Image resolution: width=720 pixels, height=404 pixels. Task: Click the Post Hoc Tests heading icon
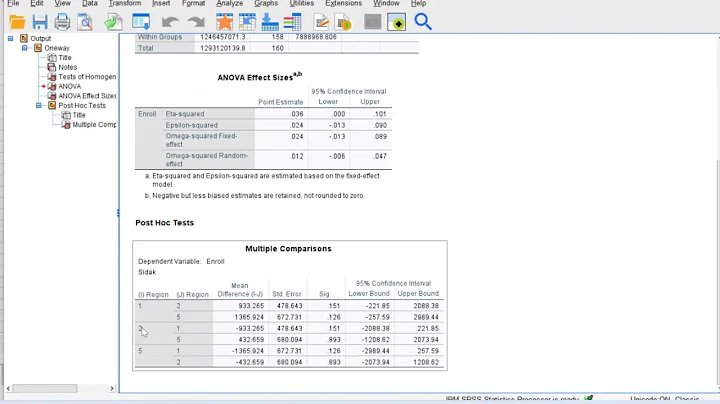tap(52, 106)
